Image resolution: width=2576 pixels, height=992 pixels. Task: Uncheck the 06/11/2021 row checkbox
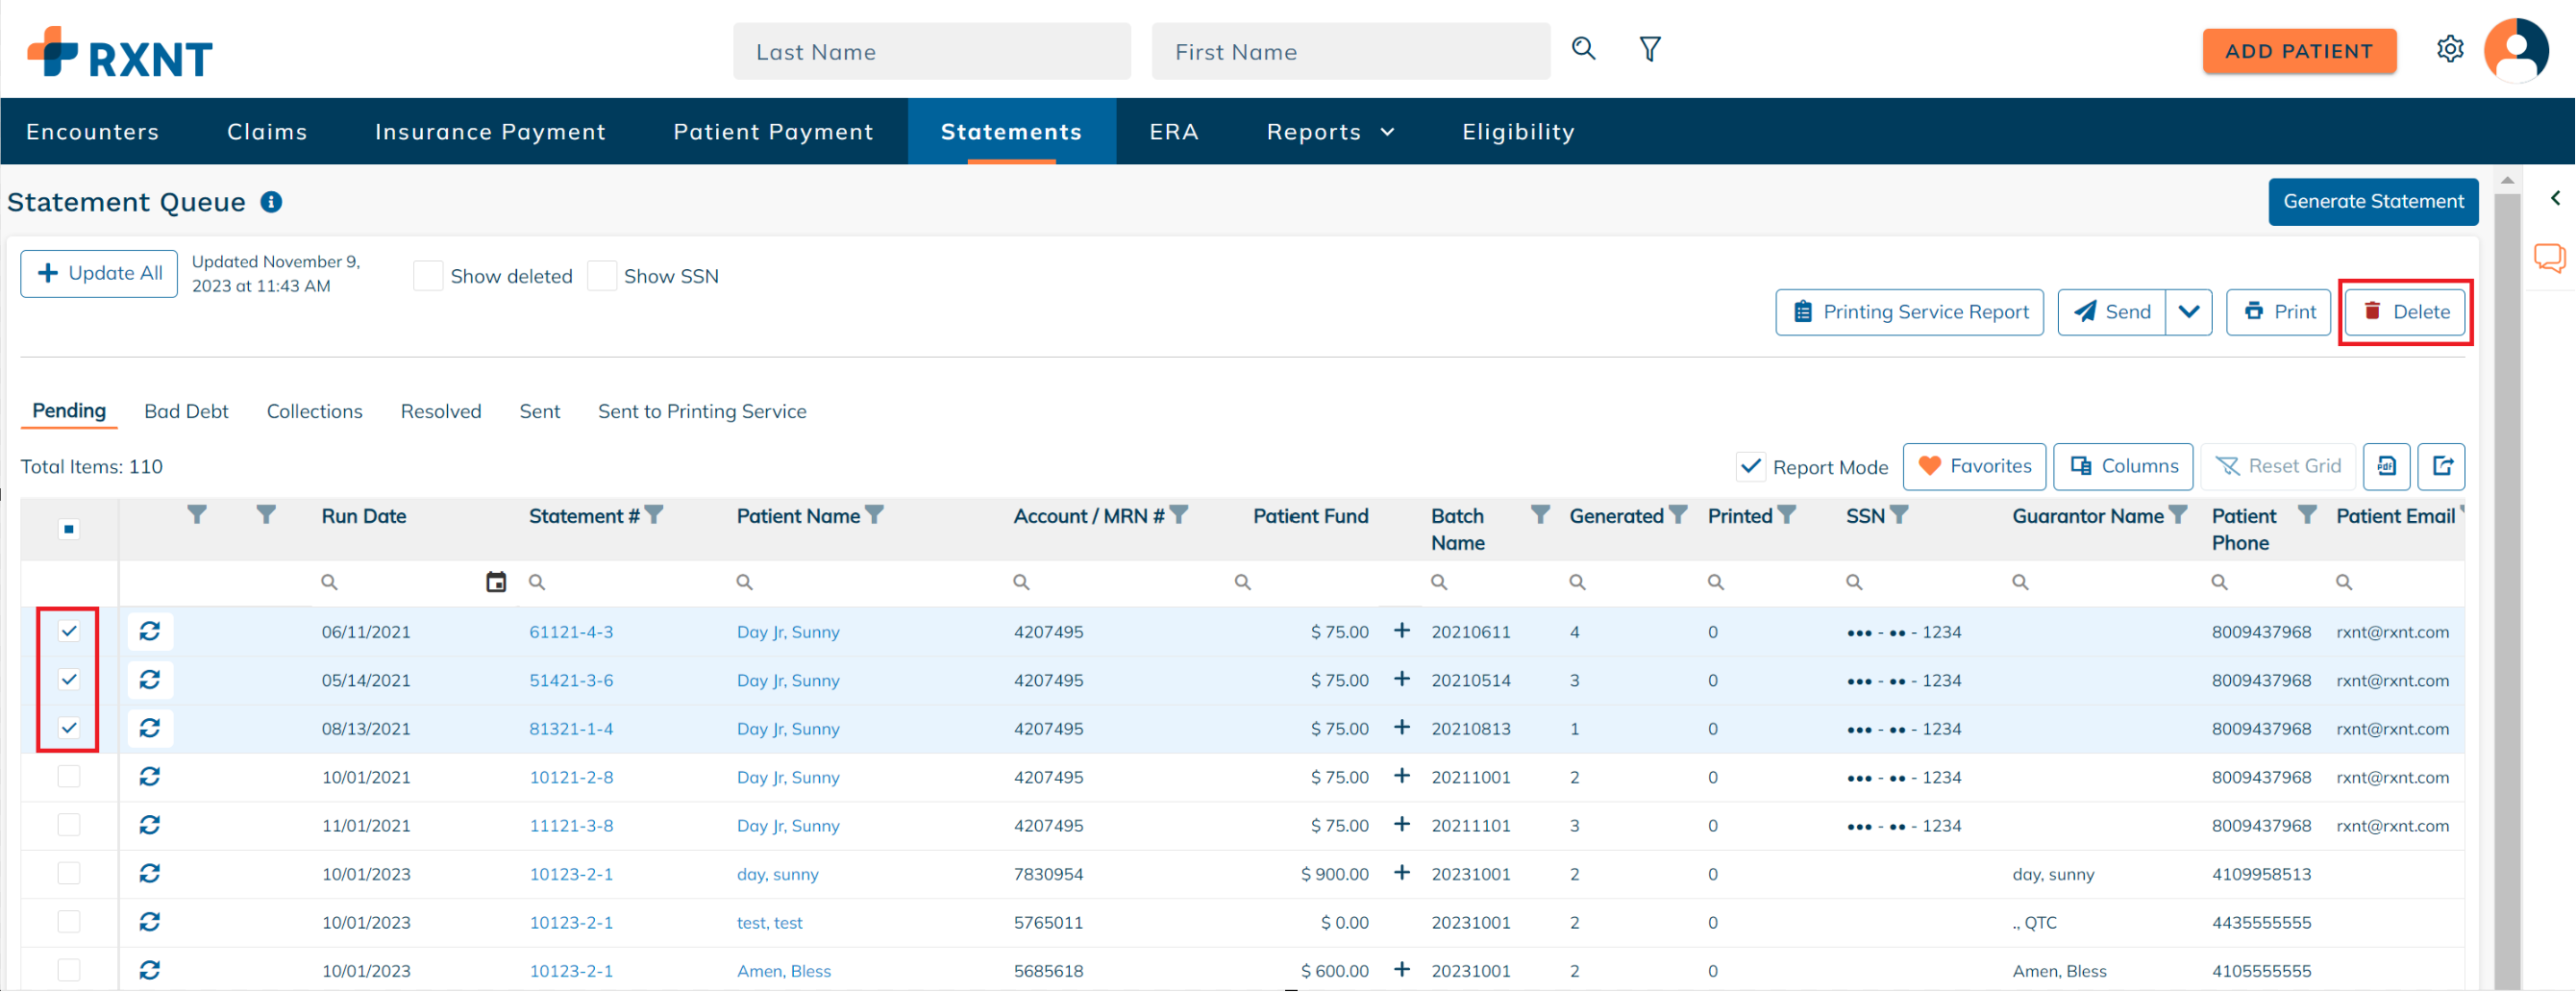click(69, 631)
